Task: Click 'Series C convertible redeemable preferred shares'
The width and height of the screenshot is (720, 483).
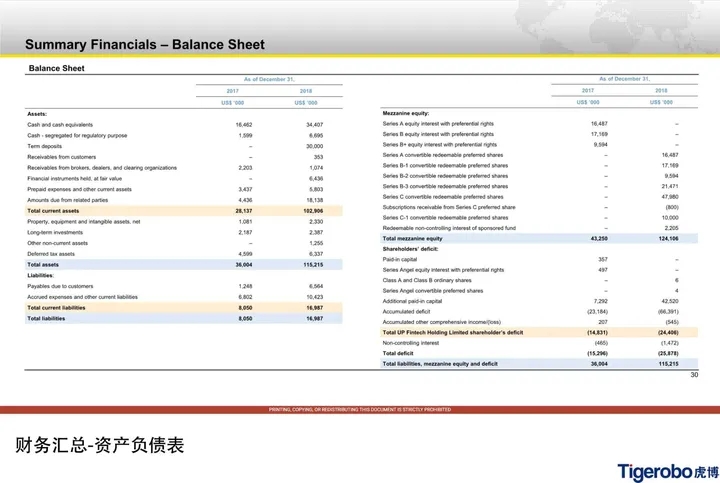Action: click(x=443, y=197)
